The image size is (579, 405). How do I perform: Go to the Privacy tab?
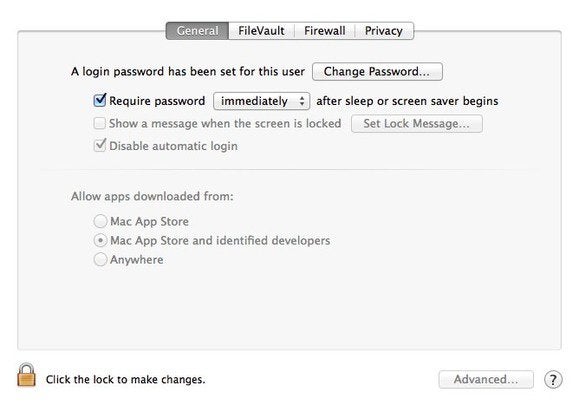click(384, 31)
